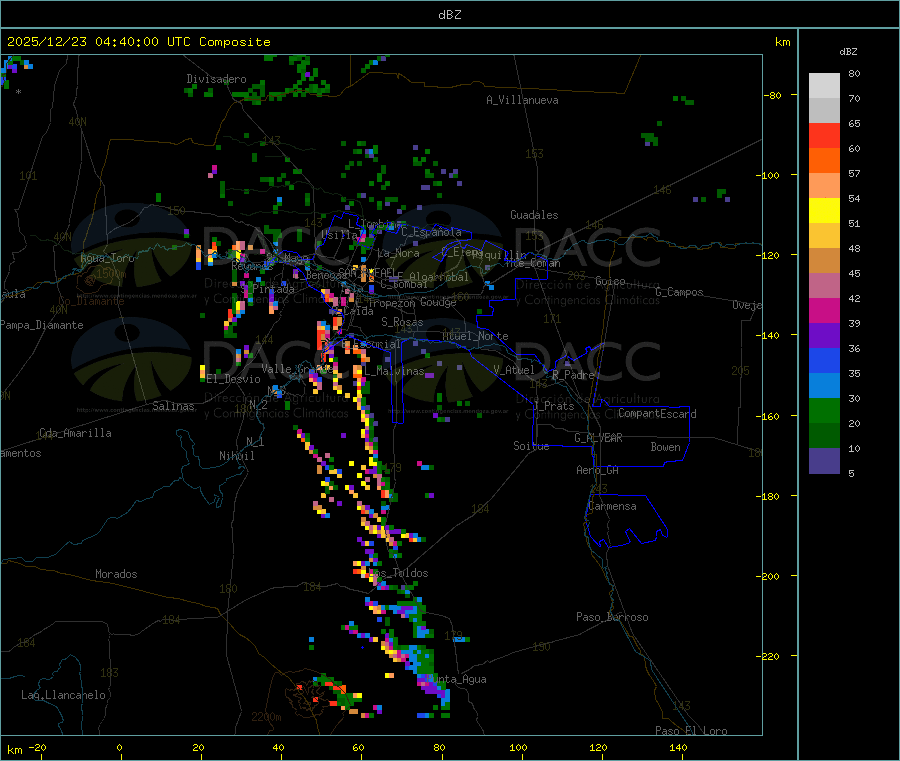The width and height of the screenshot is (900, 761).
Task: Click the timestamp 2025/12/23 04:40:00 UTC Composite
Action: [x=138, y=42]
